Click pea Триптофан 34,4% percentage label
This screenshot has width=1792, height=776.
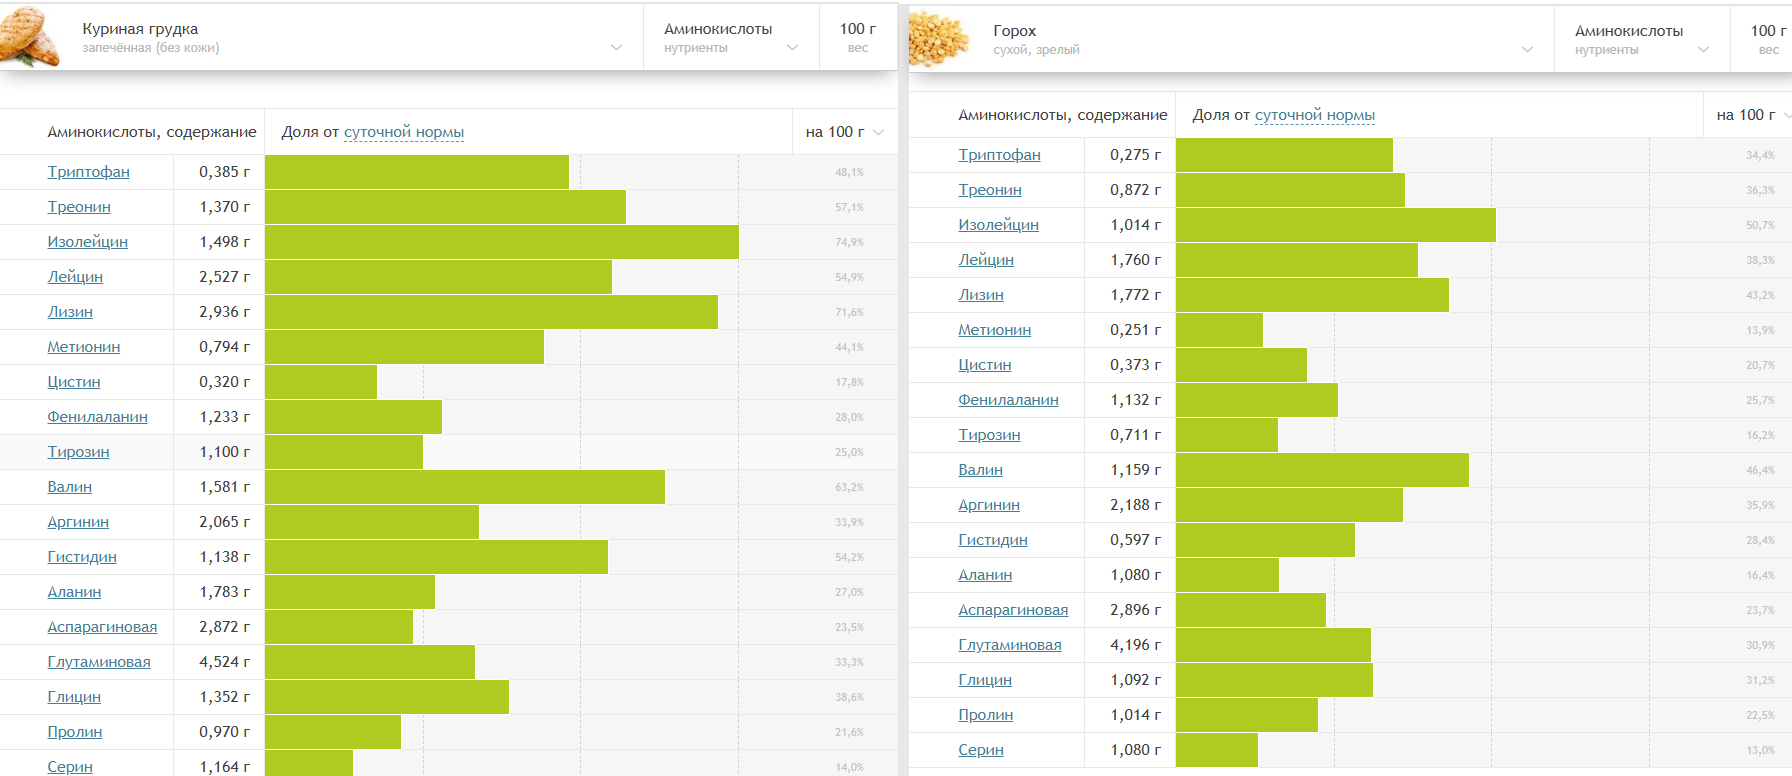pos(1760,155)
